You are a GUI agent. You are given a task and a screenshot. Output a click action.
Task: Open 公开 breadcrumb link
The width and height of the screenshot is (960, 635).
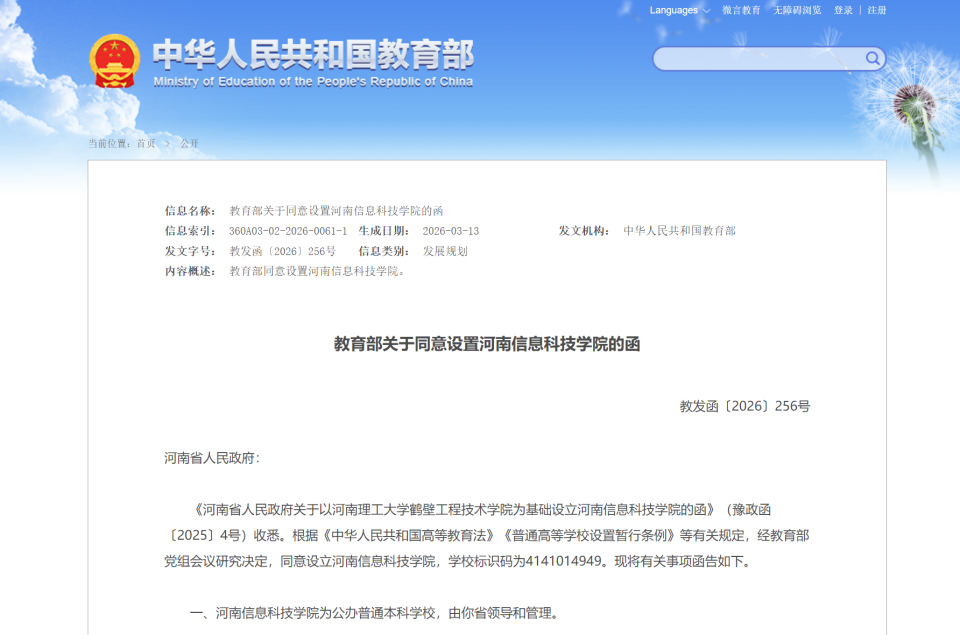point(189,143)
